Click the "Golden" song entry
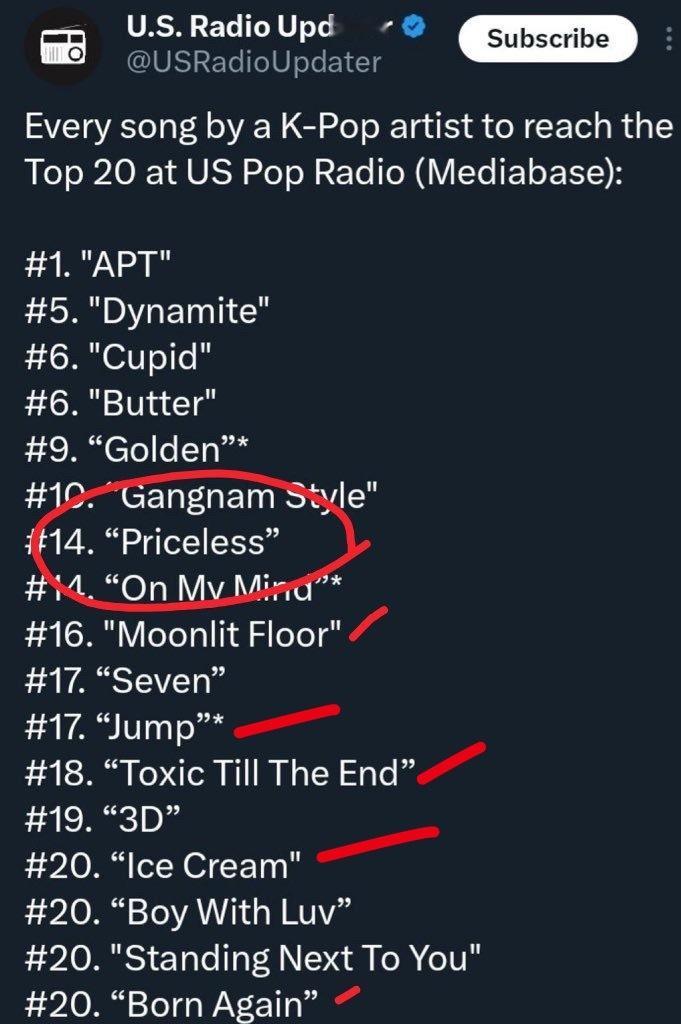681x1024 pixels. click(x=136, y=449)
